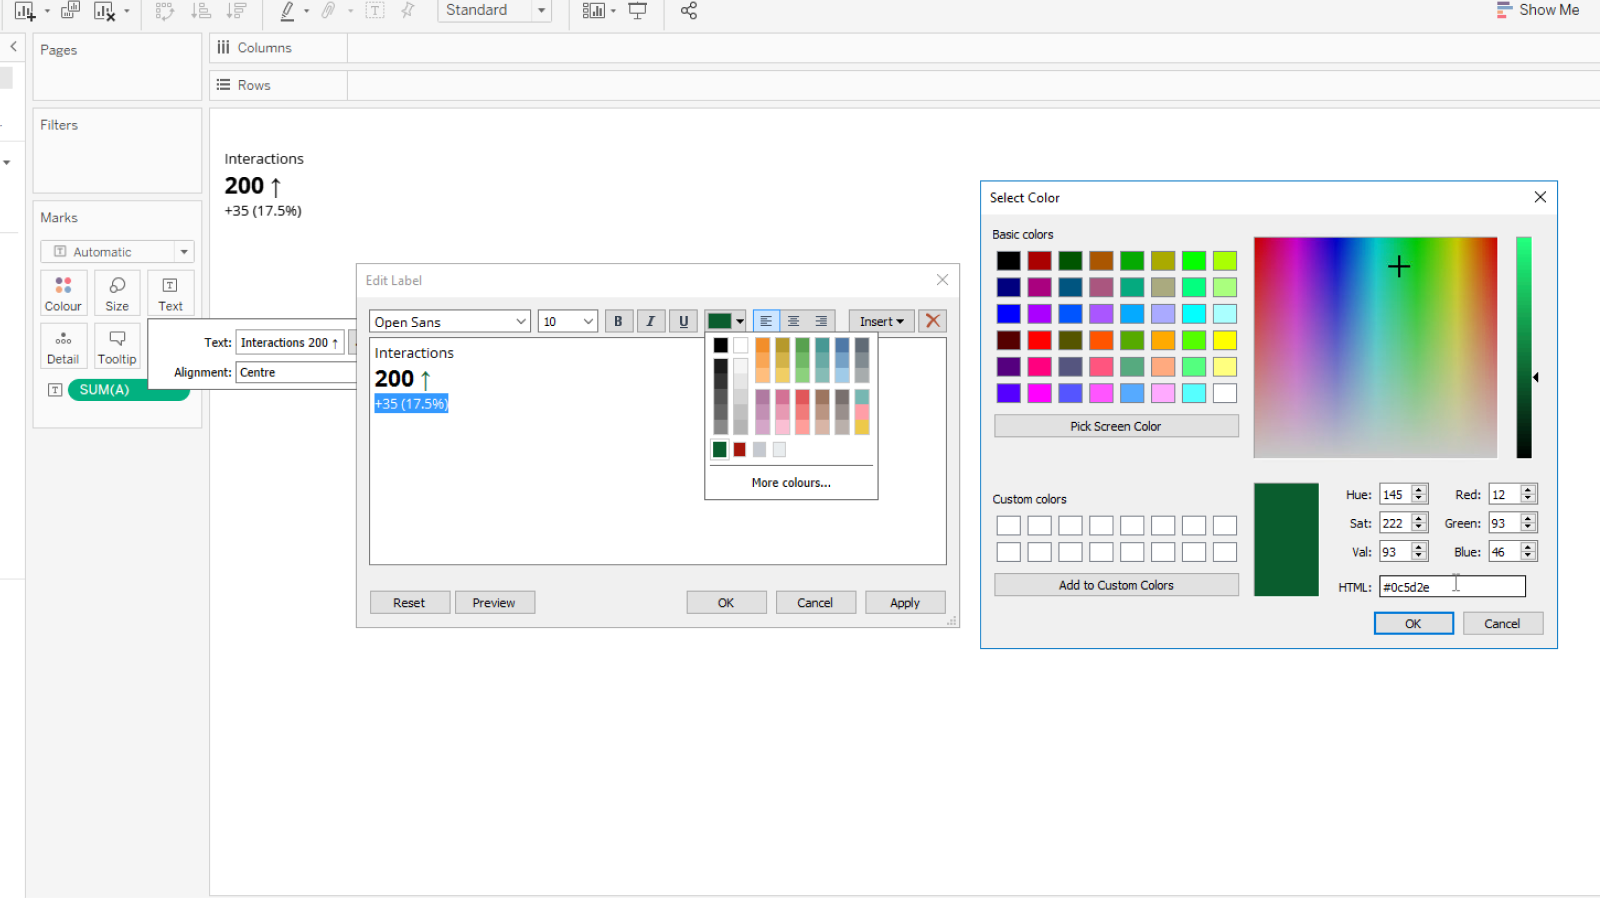Click Cancel in Select Color dialog
The height and width of the screenshot is (898, 1600).
pyautogui.click(x=1502, y=624)
